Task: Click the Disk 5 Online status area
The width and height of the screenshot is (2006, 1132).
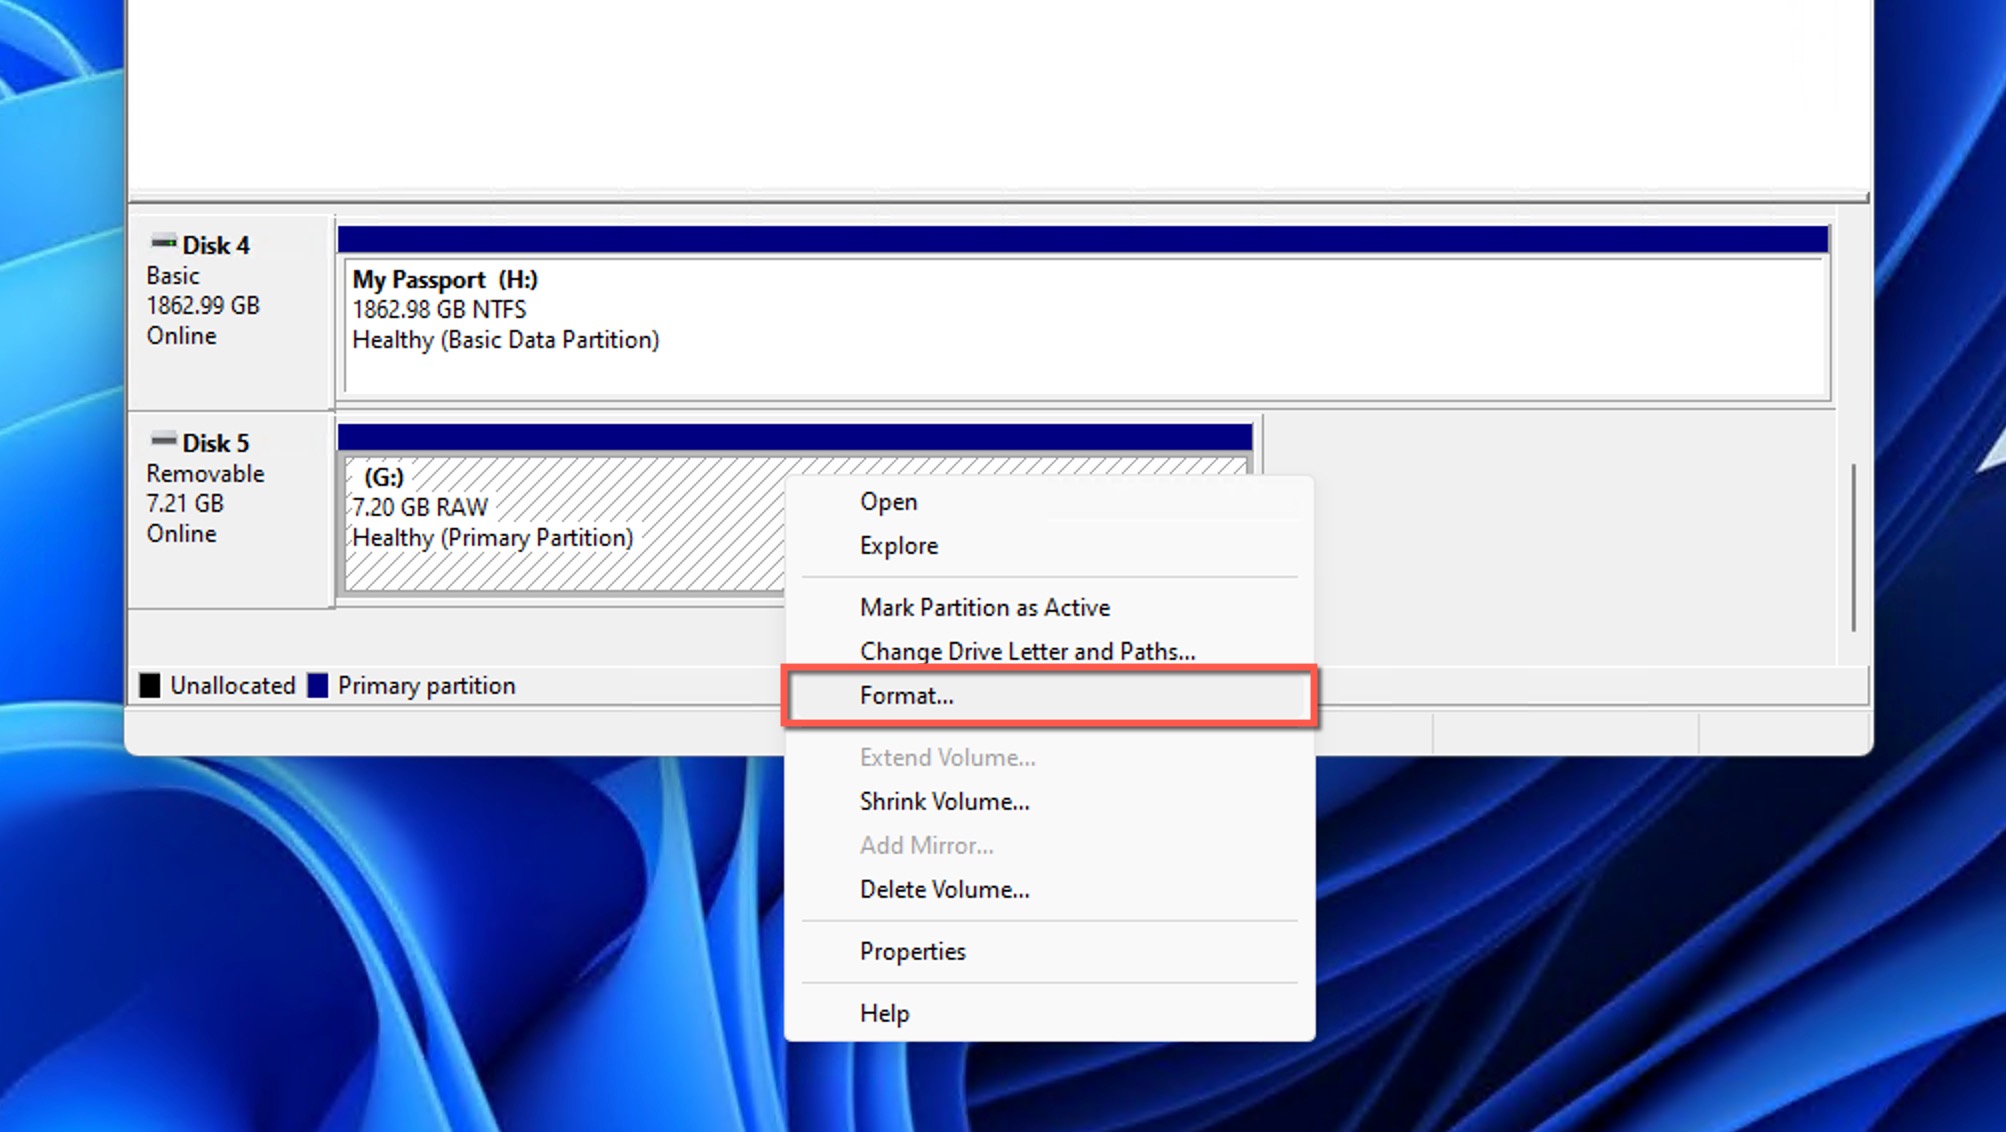Action: coord(181,533)
